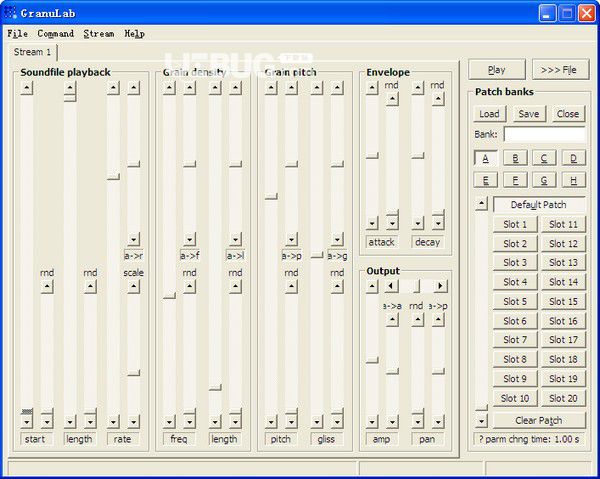Screen dimensions: 600x479
Task: Click the a->p label in Grain pitch
Action: pyautogui.click(x=292, y=256)
